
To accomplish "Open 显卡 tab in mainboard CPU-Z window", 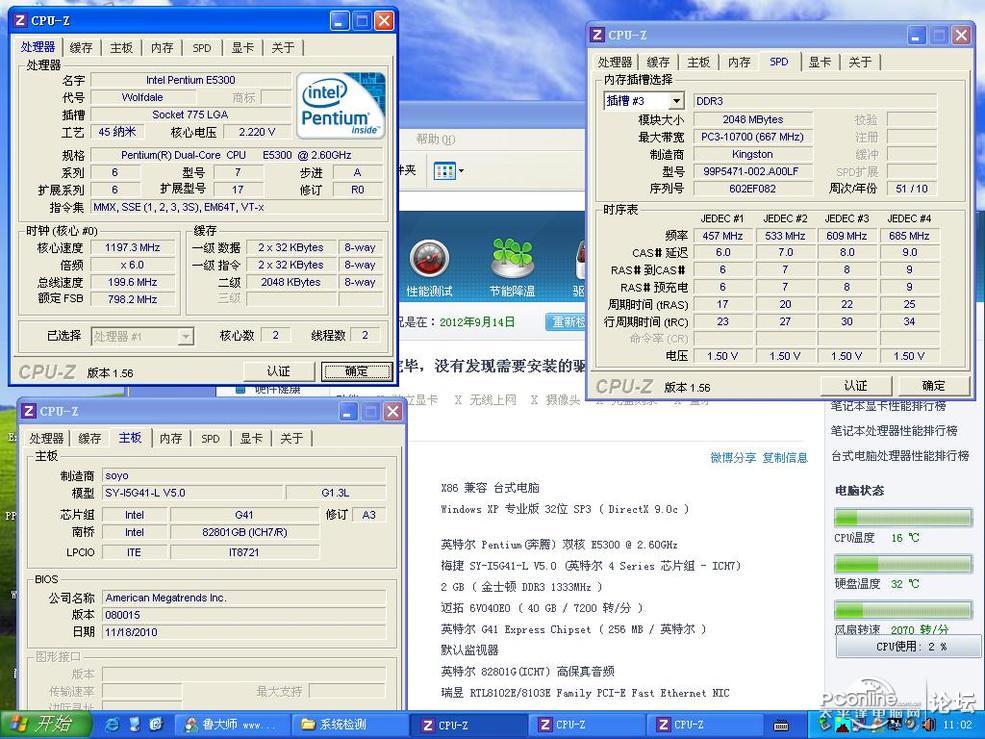I will point(251,439).
